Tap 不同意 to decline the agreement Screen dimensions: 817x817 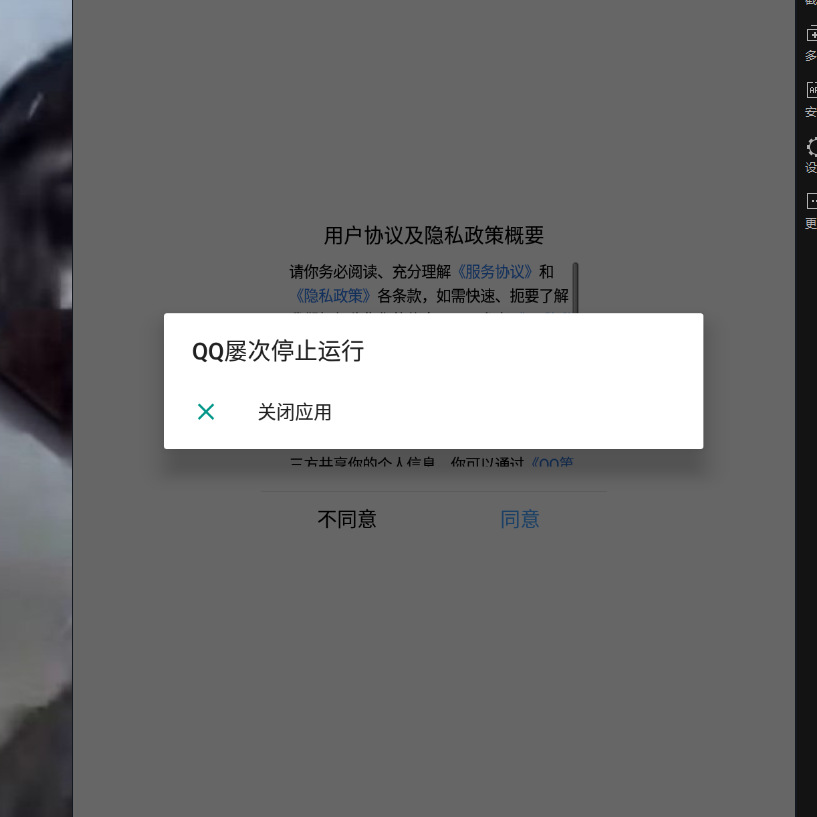[x=347, y=519]
